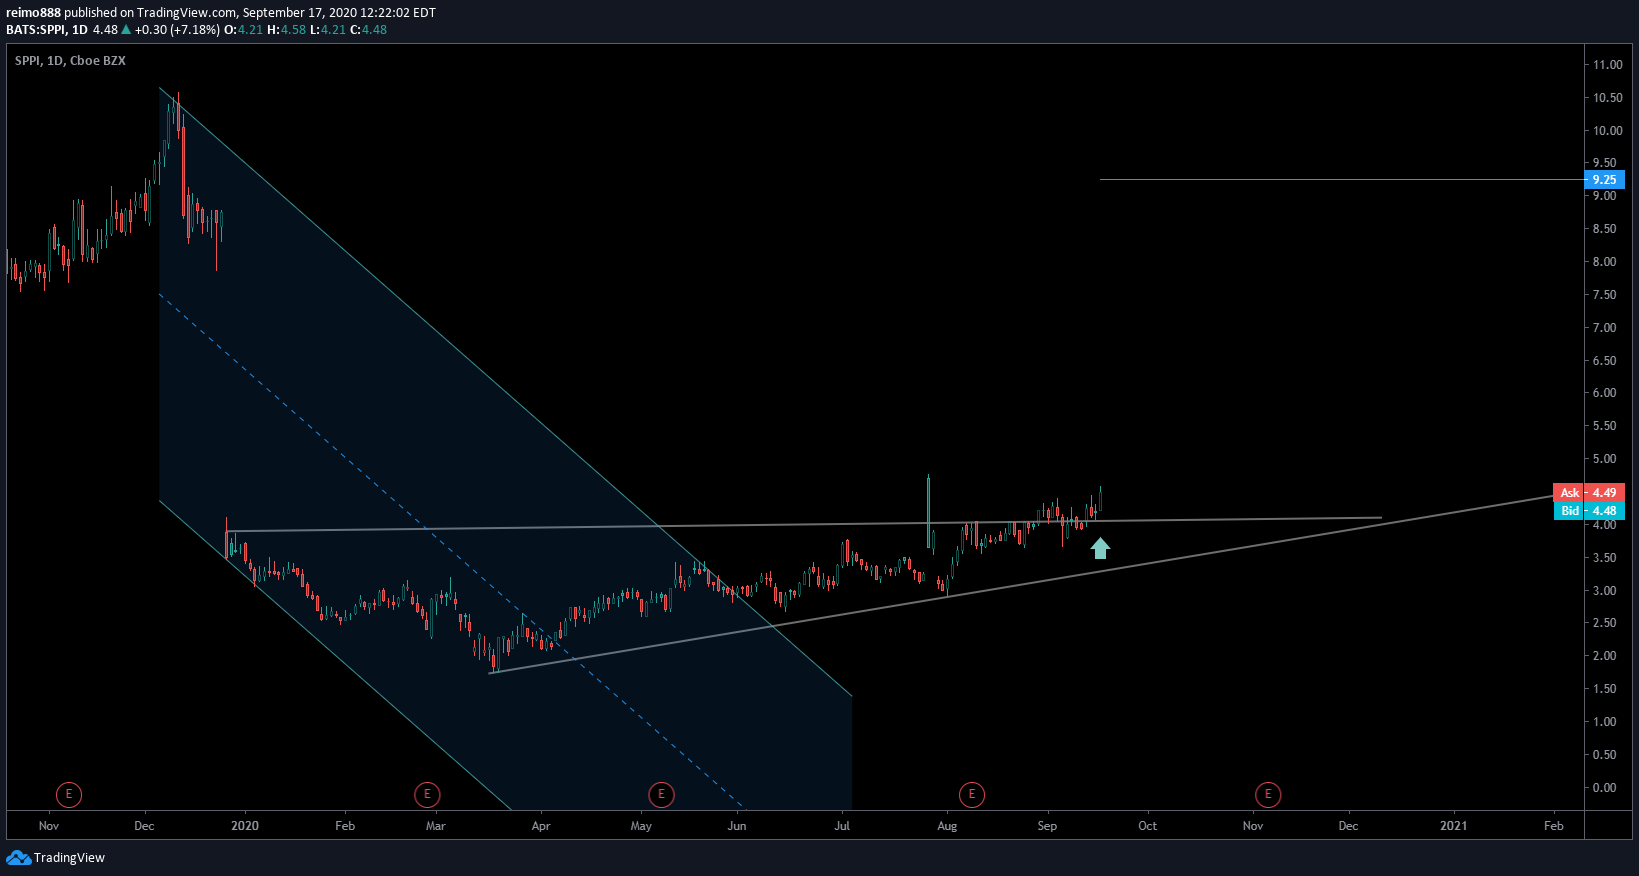1639x876 pixels.
Task: Click the 2021 label on time axis
Action: pos(1454,826)
